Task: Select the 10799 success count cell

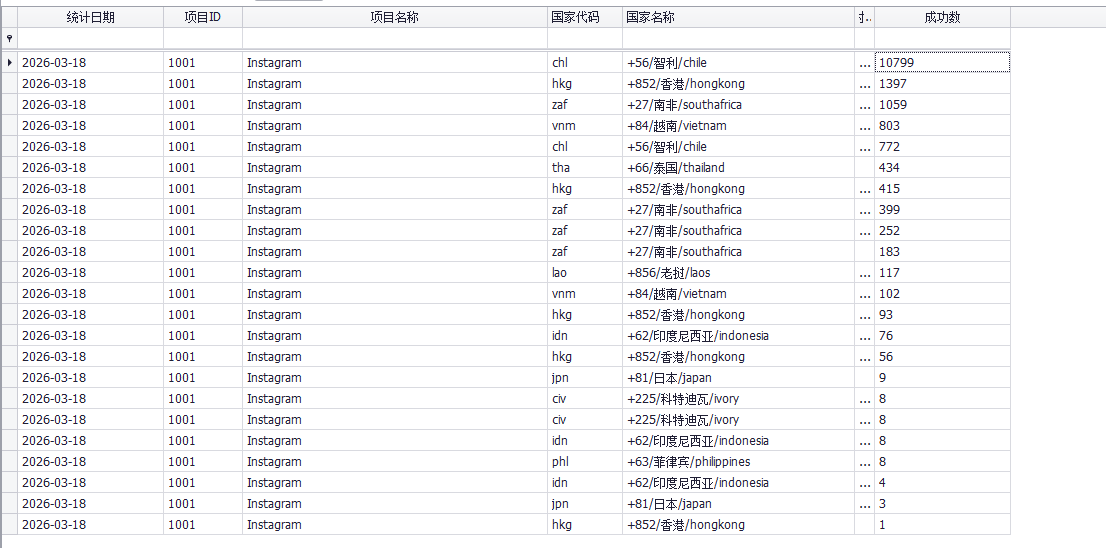Action: tap(942, 63)
